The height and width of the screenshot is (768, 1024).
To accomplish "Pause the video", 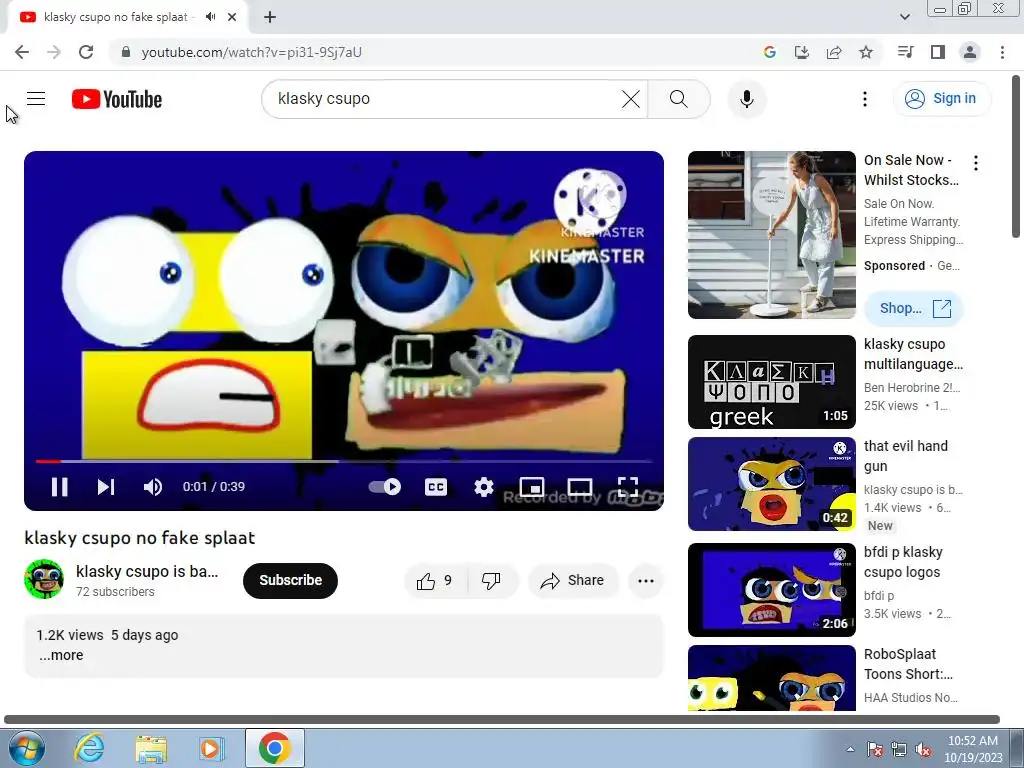I will coord(59,487).
